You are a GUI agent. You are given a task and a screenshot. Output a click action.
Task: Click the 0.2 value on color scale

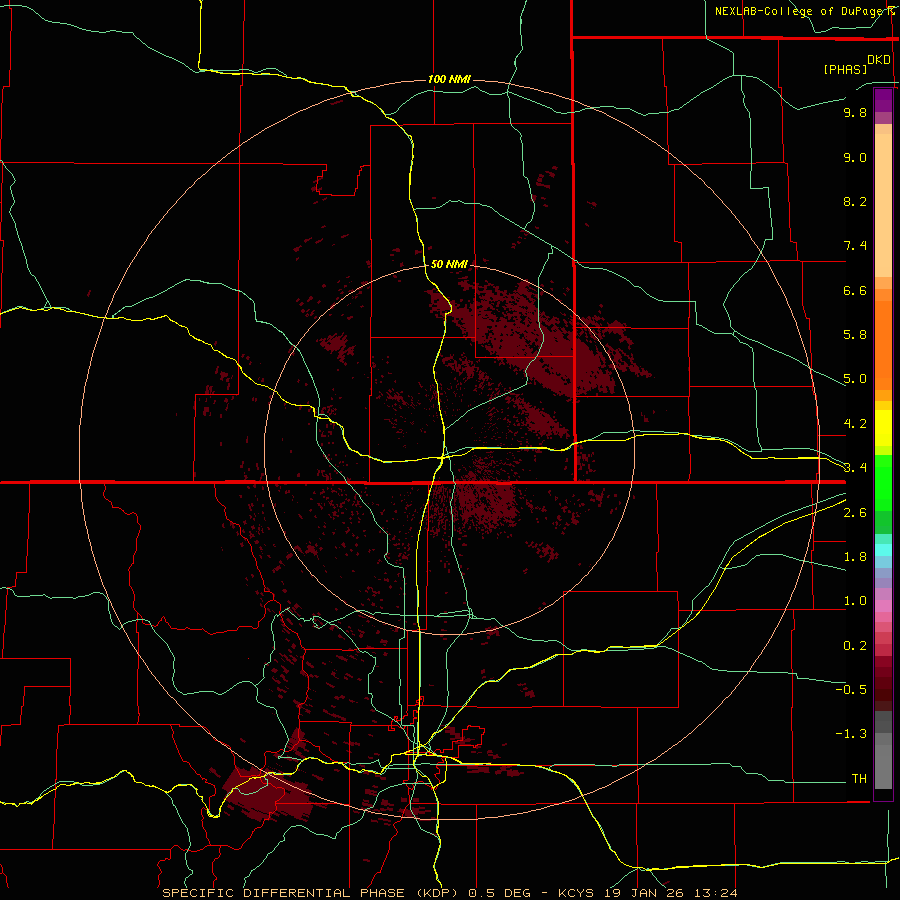click(855, 646)
